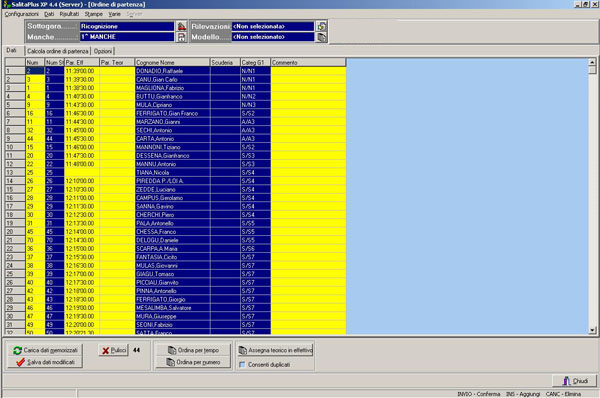
Task: Open the Risultati menu
Action: pyautogui.click(x=69, y=14)
